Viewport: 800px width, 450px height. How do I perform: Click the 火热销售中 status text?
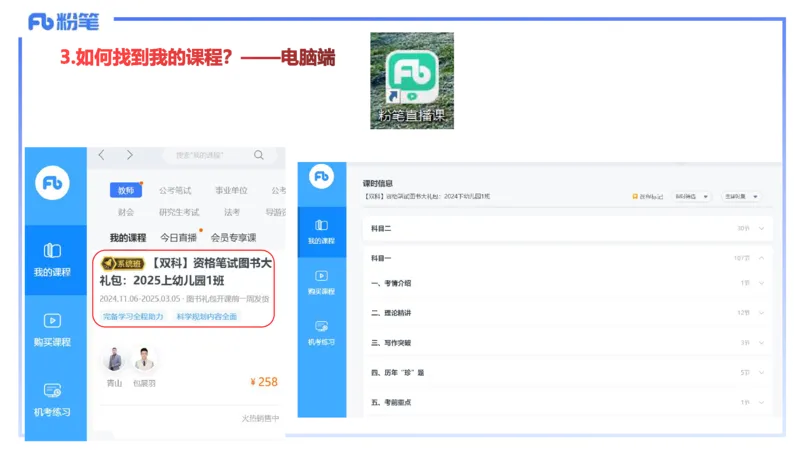(260, 418)
